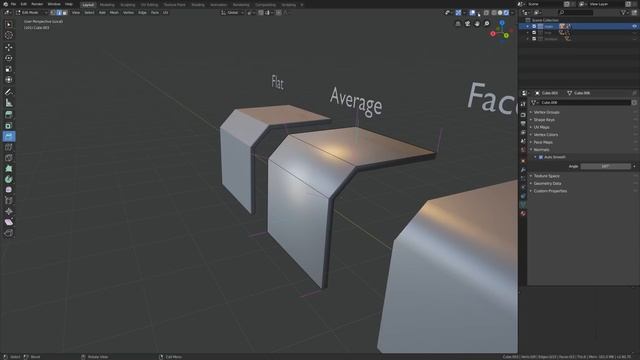Expand the Shape Keys panel
The image size is (640, 360).
544,120
